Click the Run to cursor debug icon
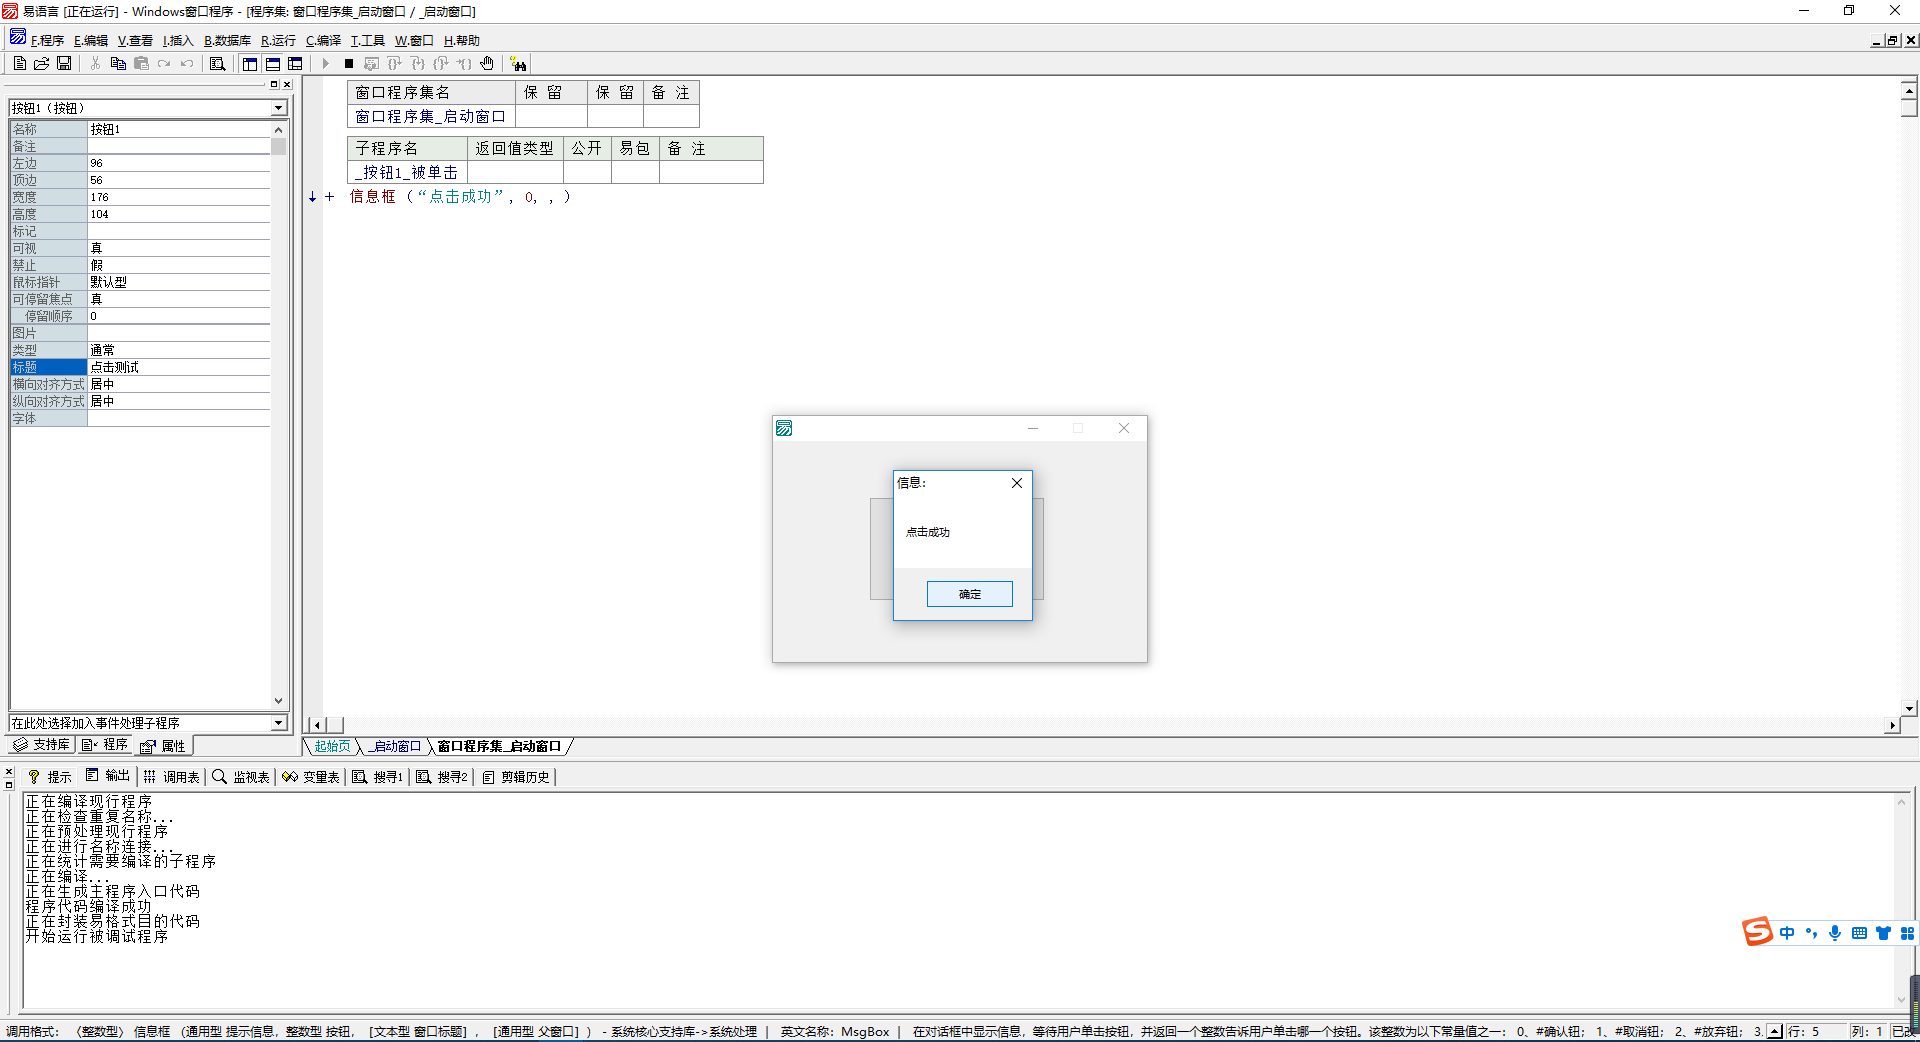The width and height of the screenshot is (1920, 1042). point(464,63)
